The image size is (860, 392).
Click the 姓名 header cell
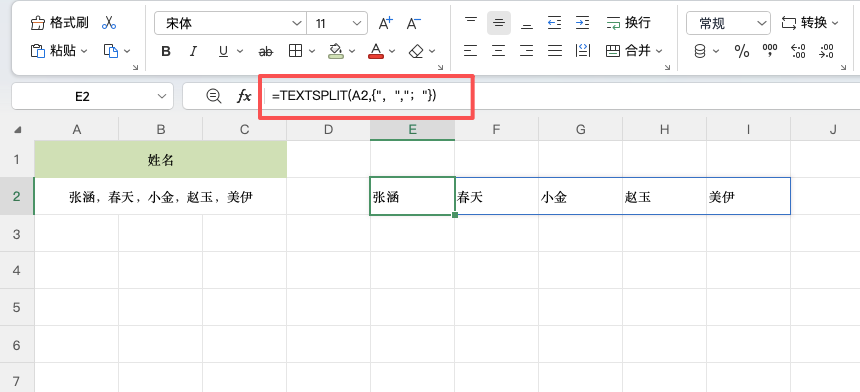coord(160,160)
